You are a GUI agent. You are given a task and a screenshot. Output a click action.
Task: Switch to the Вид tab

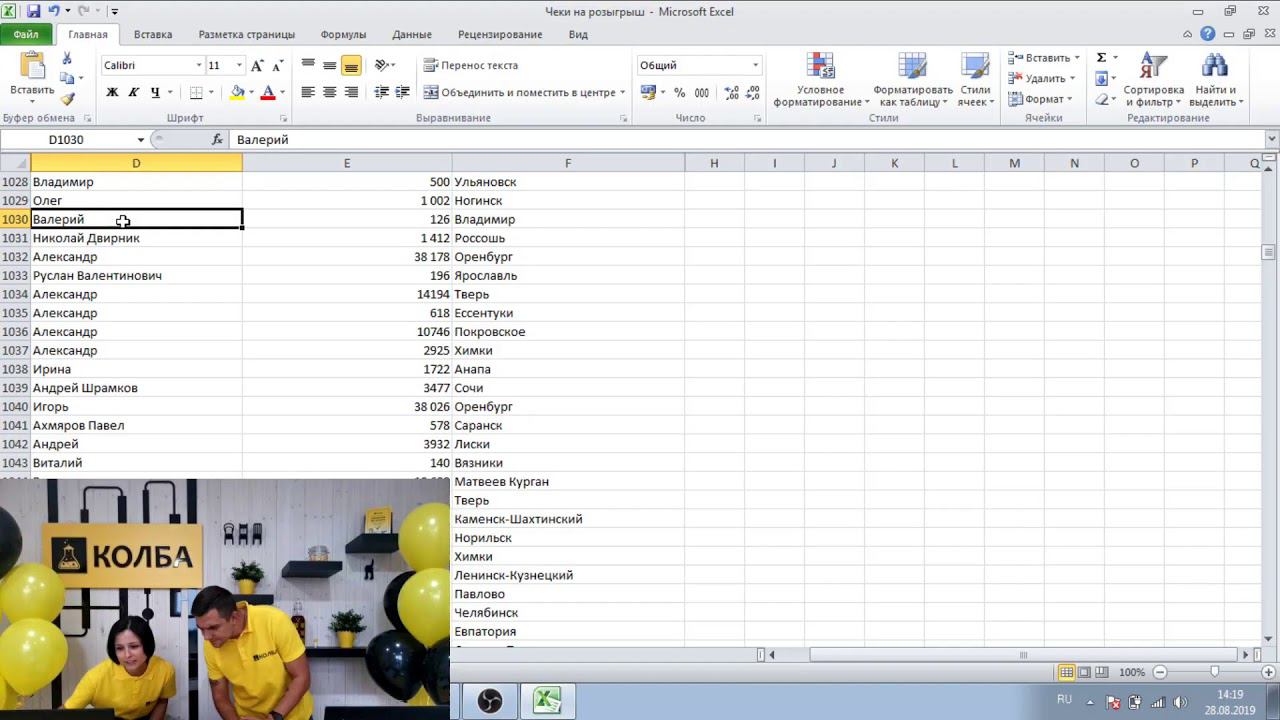[x=578, y=34]
